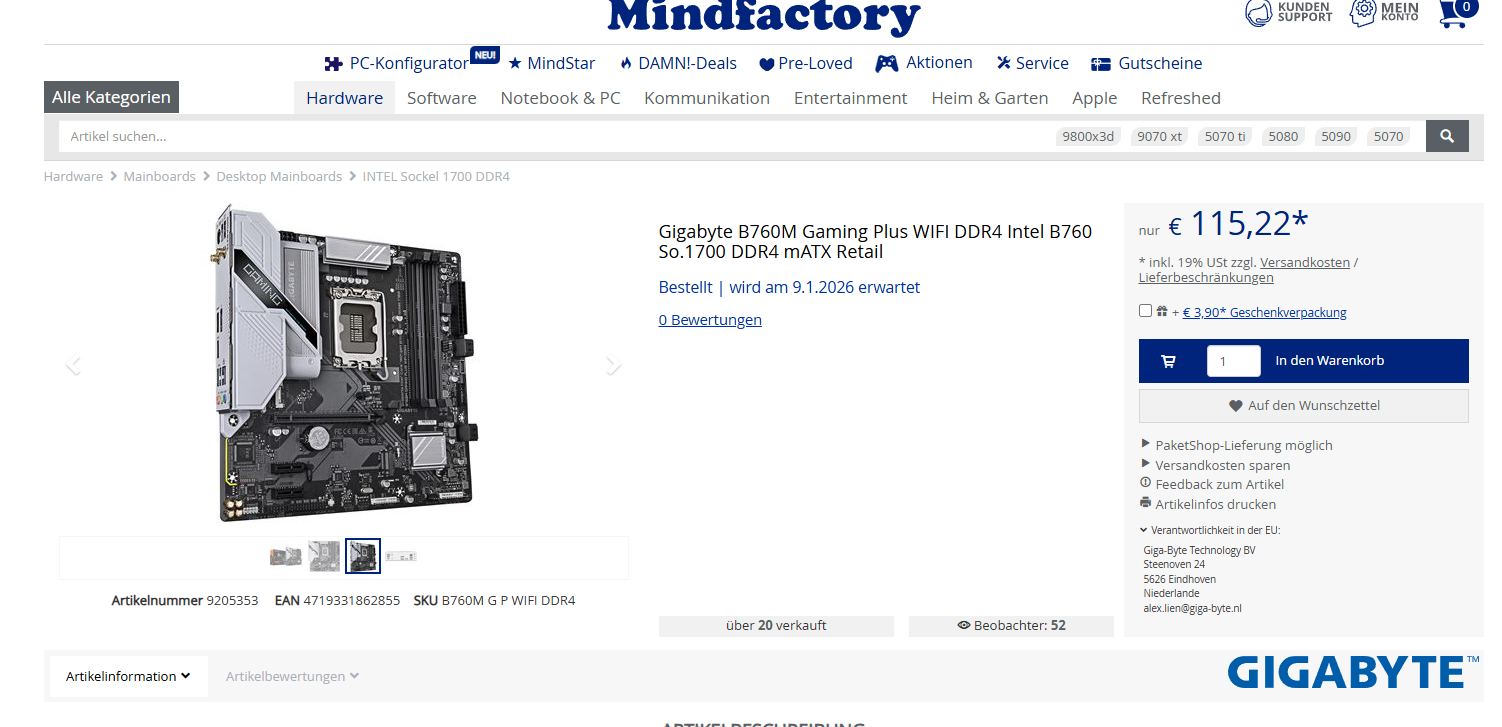The image size is (1502, 727).
Task: Click the Feedback zum Artikel info icon
Action: point(1146,483)
